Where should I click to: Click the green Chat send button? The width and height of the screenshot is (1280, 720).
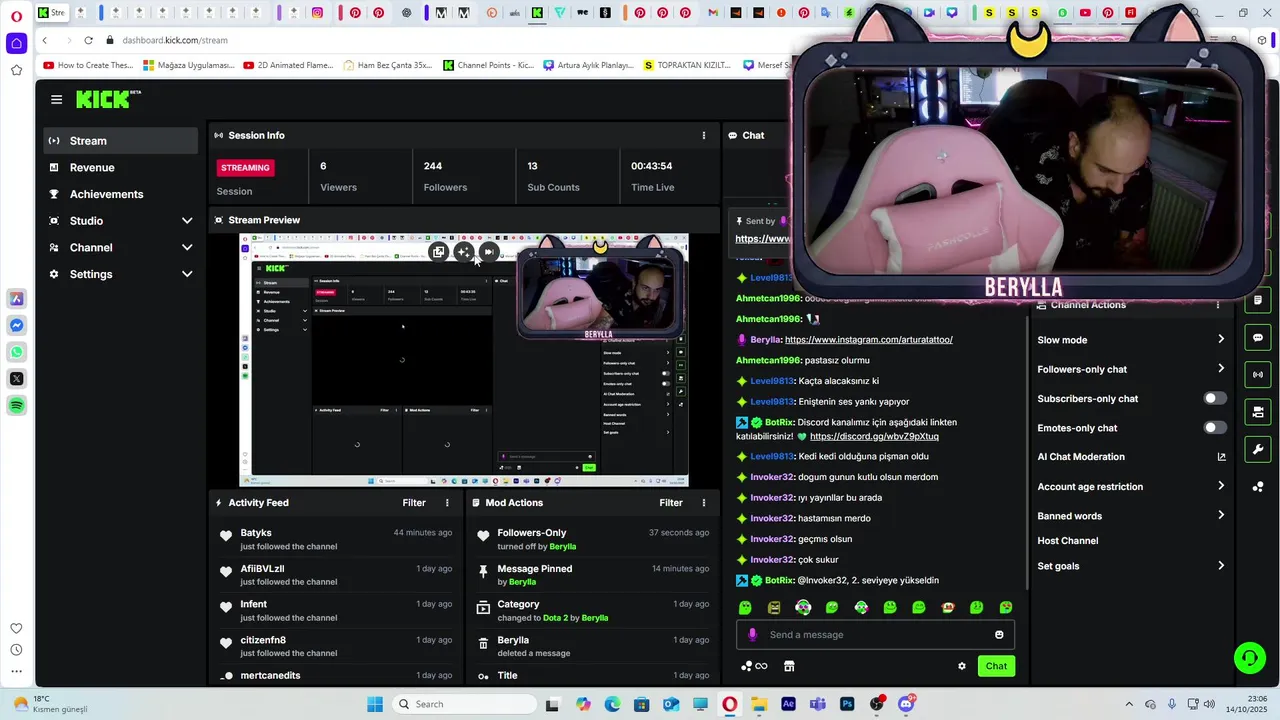(996, 666)
